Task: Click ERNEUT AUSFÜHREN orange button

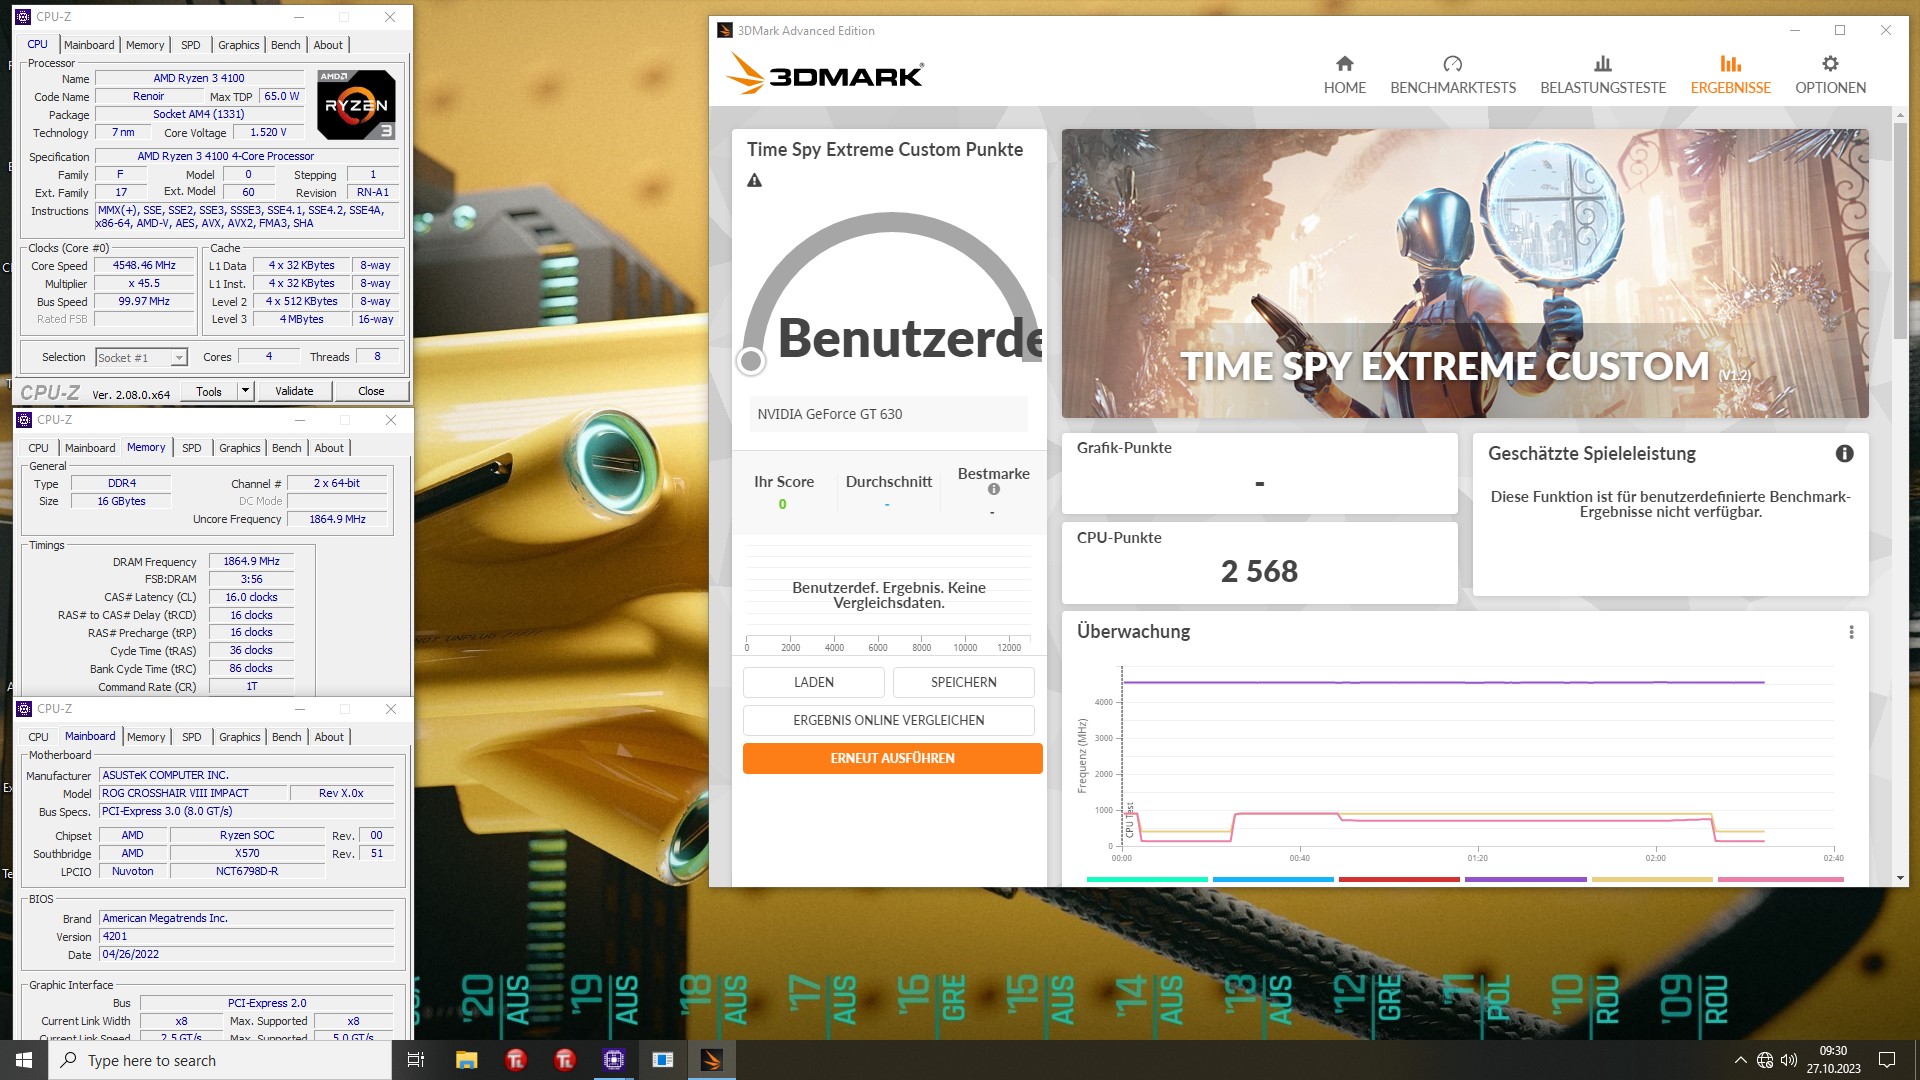Action: coord(892,758)
